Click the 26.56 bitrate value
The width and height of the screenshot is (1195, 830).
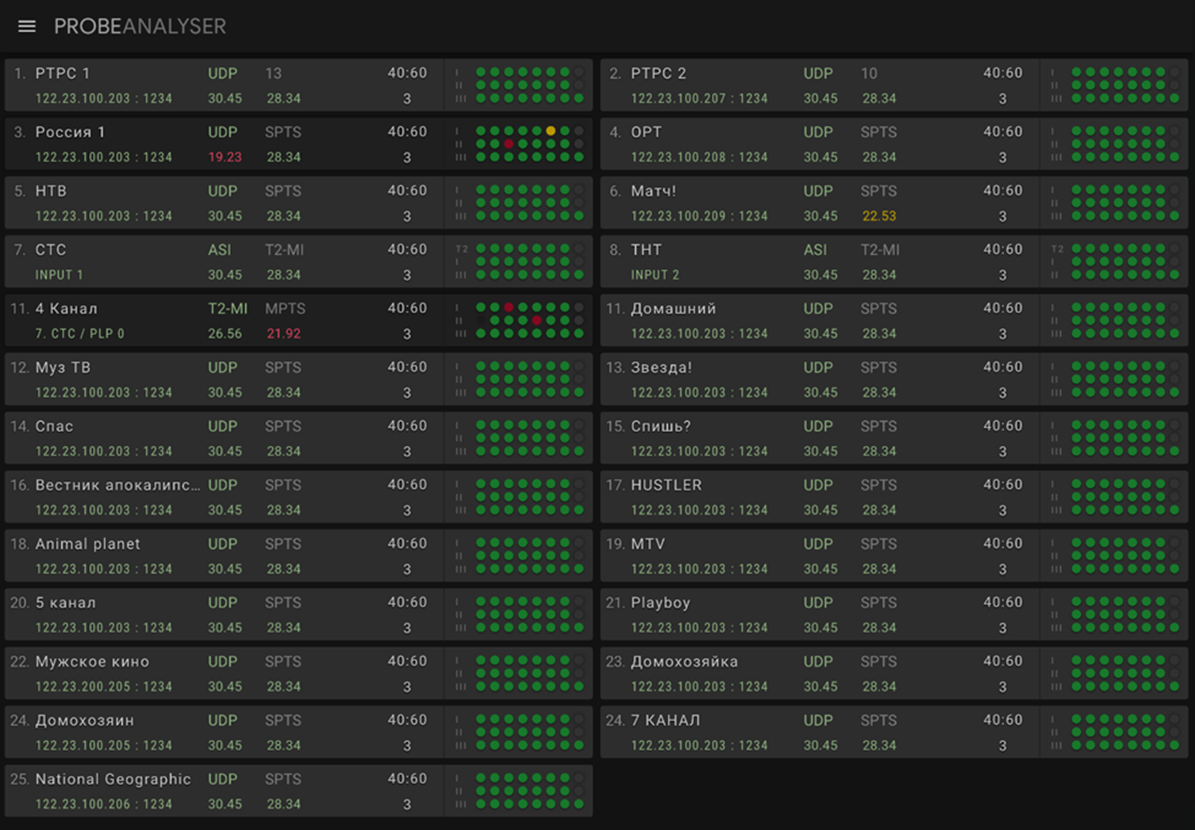coord(225,333)
